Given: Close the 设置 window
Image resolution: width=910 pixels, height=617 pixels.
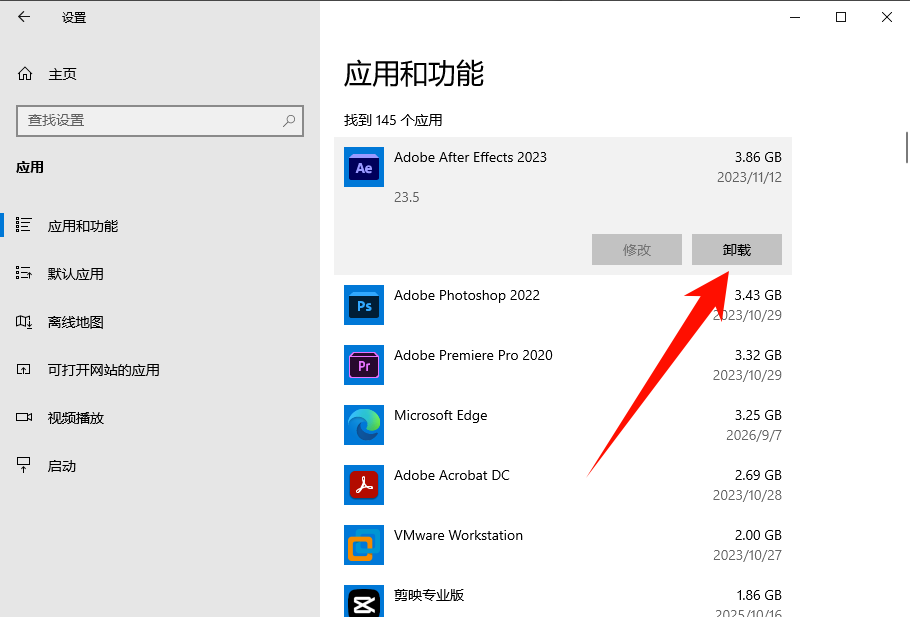Looking at the screenshot, I should point(886,17).
